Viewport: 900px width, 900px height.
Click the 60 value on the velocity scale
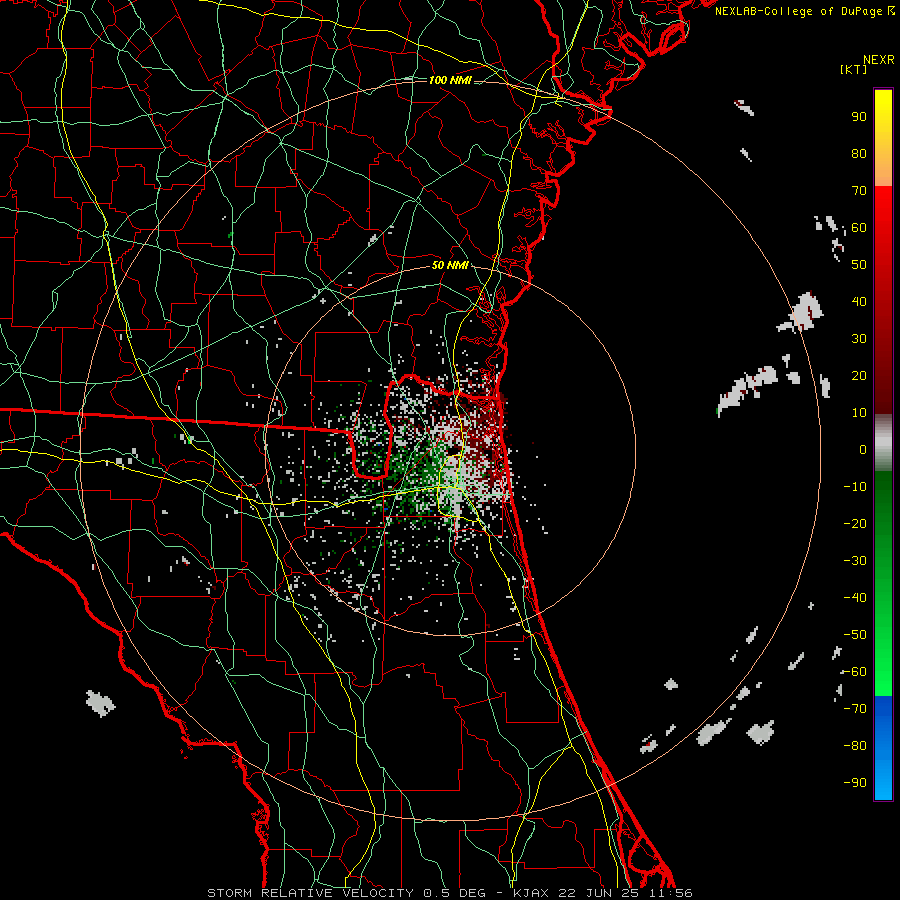pos(859,227)
